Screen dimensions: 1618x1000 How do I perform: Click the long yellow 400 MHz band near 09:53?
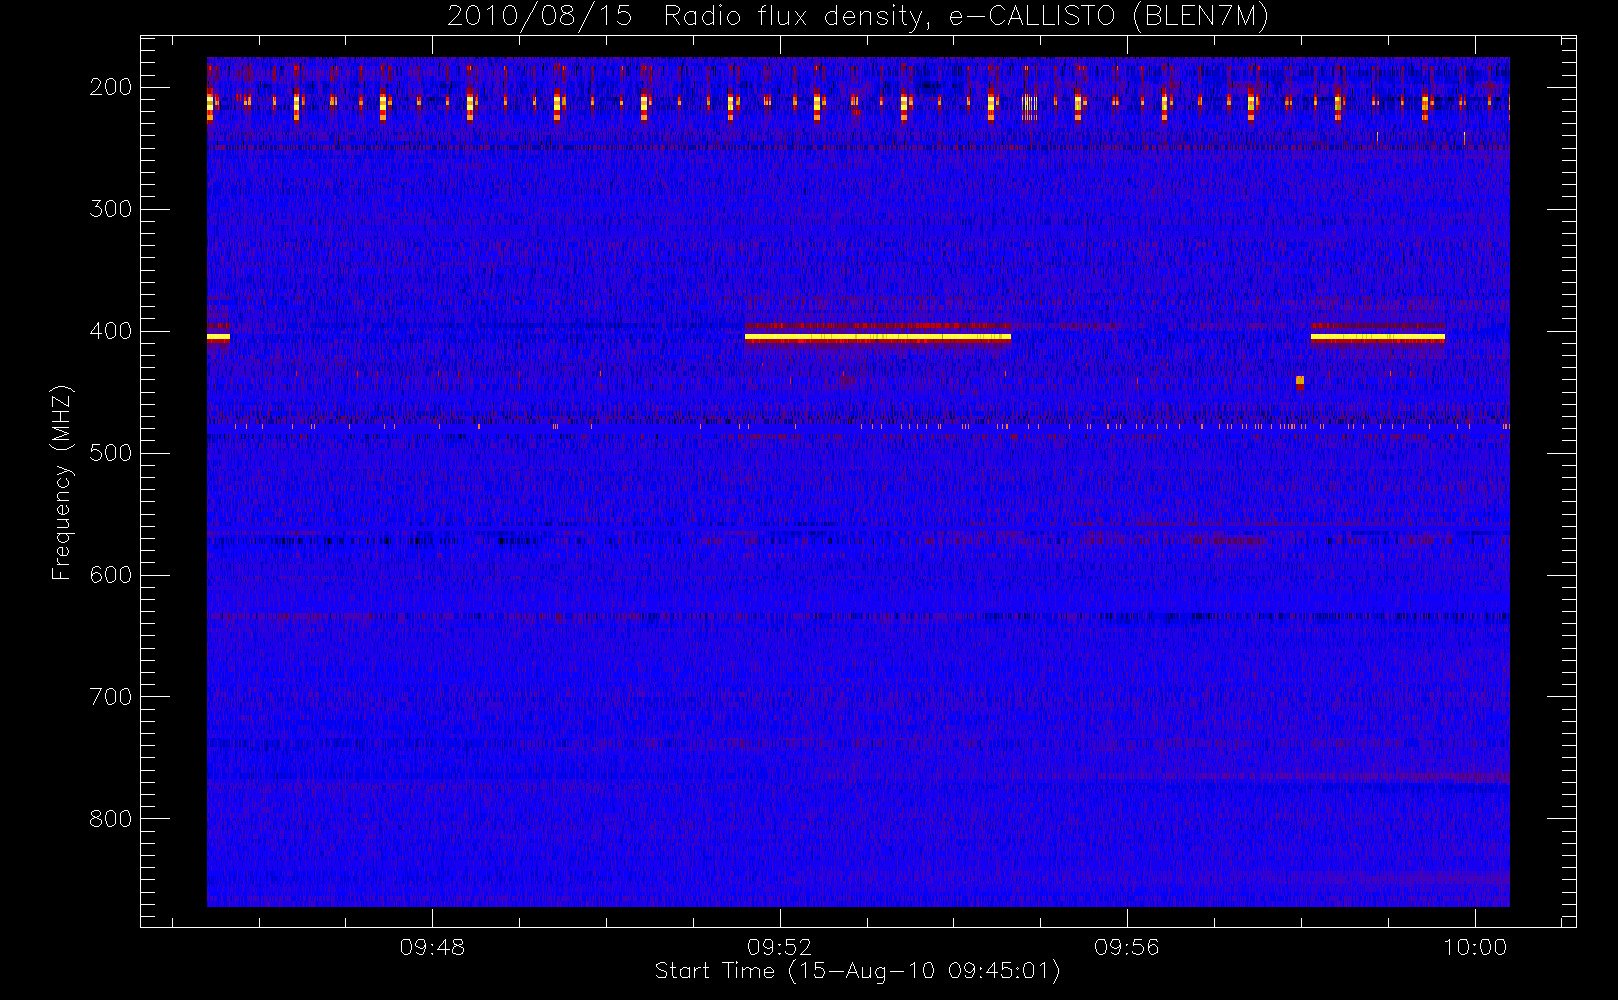tap(878, 337)
